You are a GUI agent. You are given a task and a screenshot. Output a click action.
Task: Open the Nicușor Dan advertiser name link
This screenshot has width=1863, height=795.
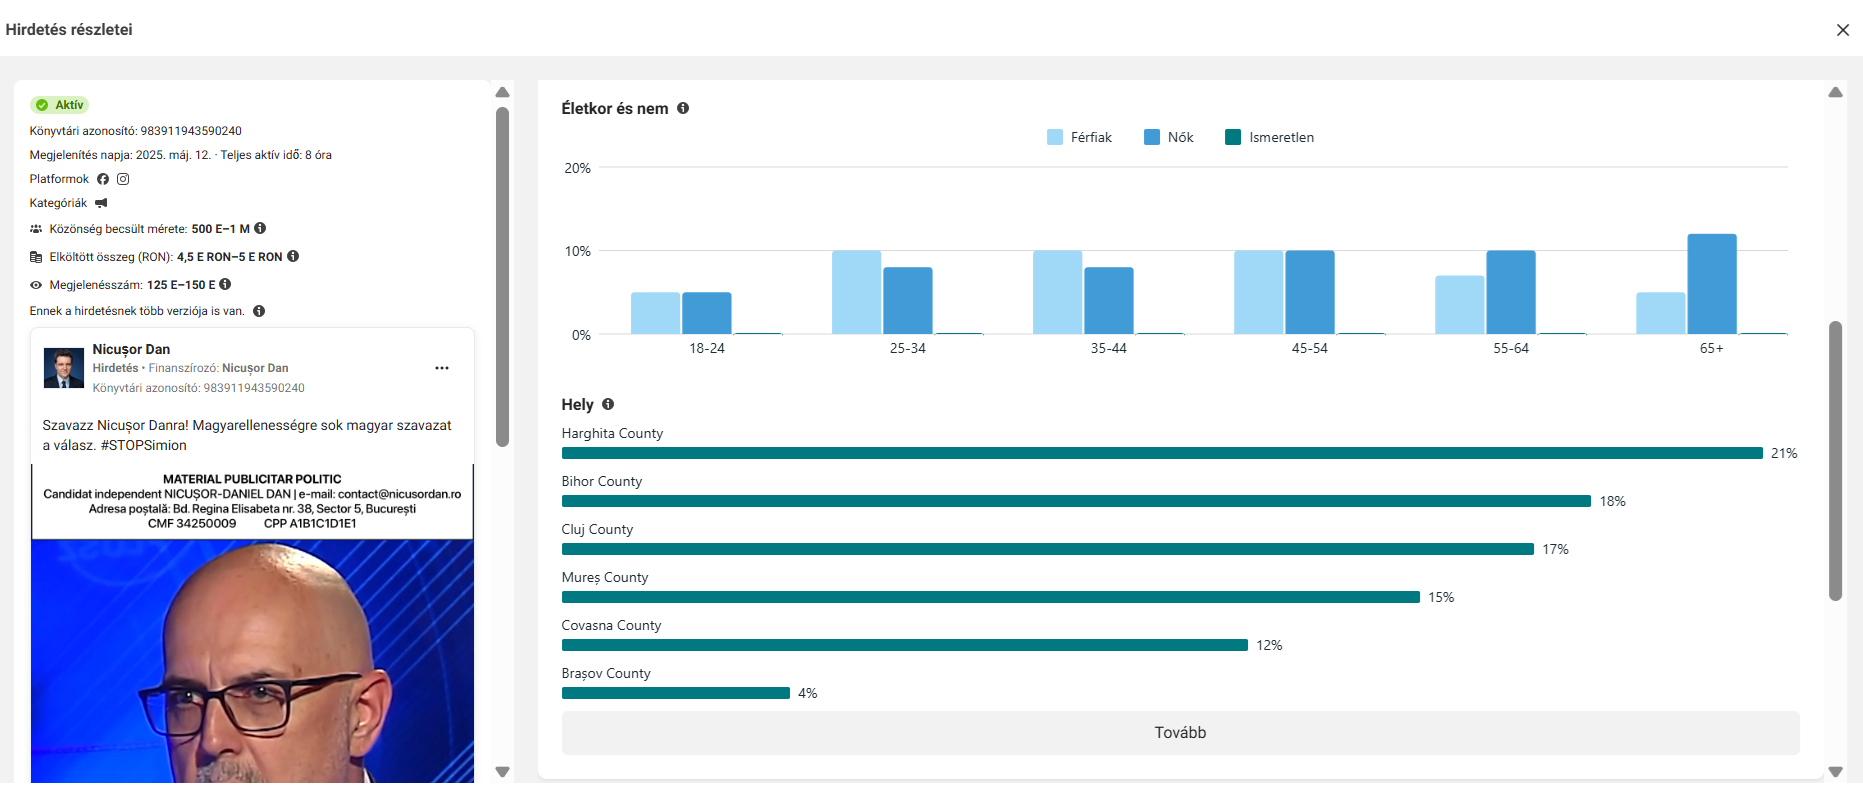pyautogui.click(x=131, y=349)
